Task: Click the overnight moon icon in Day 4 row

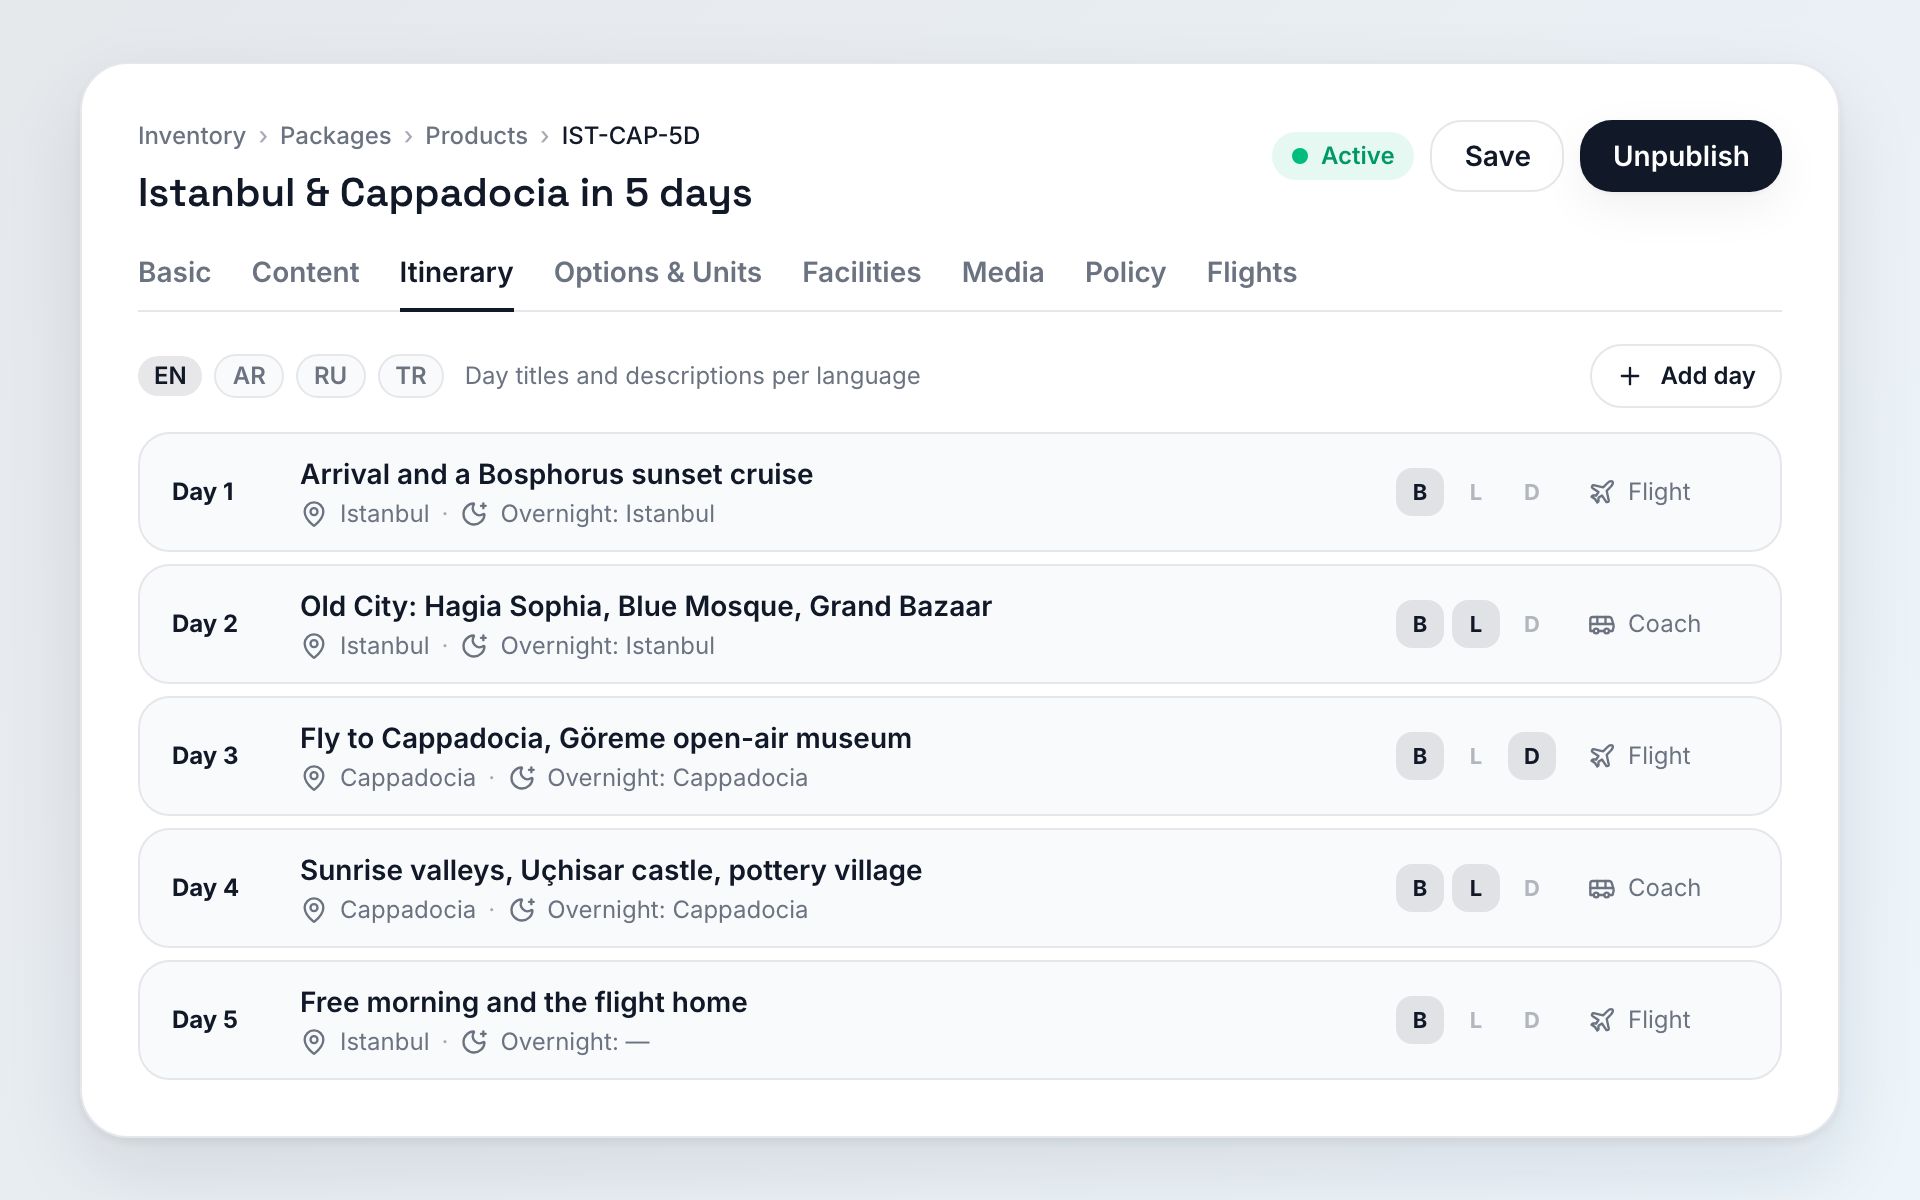Action: (522, 910)
